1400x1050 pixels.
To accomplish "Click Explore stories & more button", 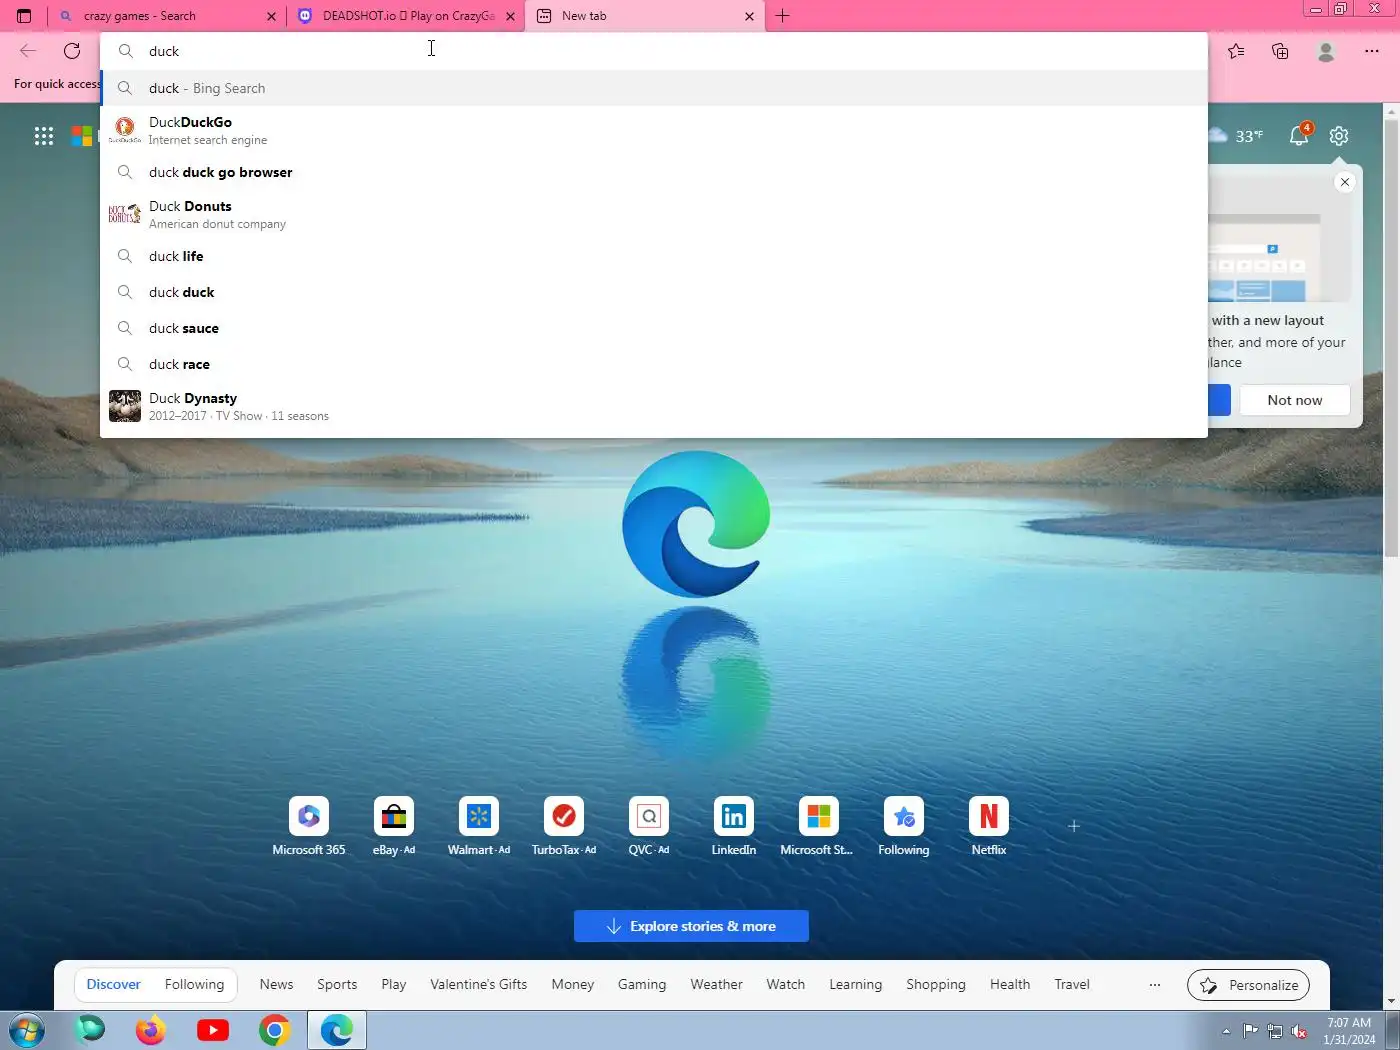I will click(x=691, y=926).
